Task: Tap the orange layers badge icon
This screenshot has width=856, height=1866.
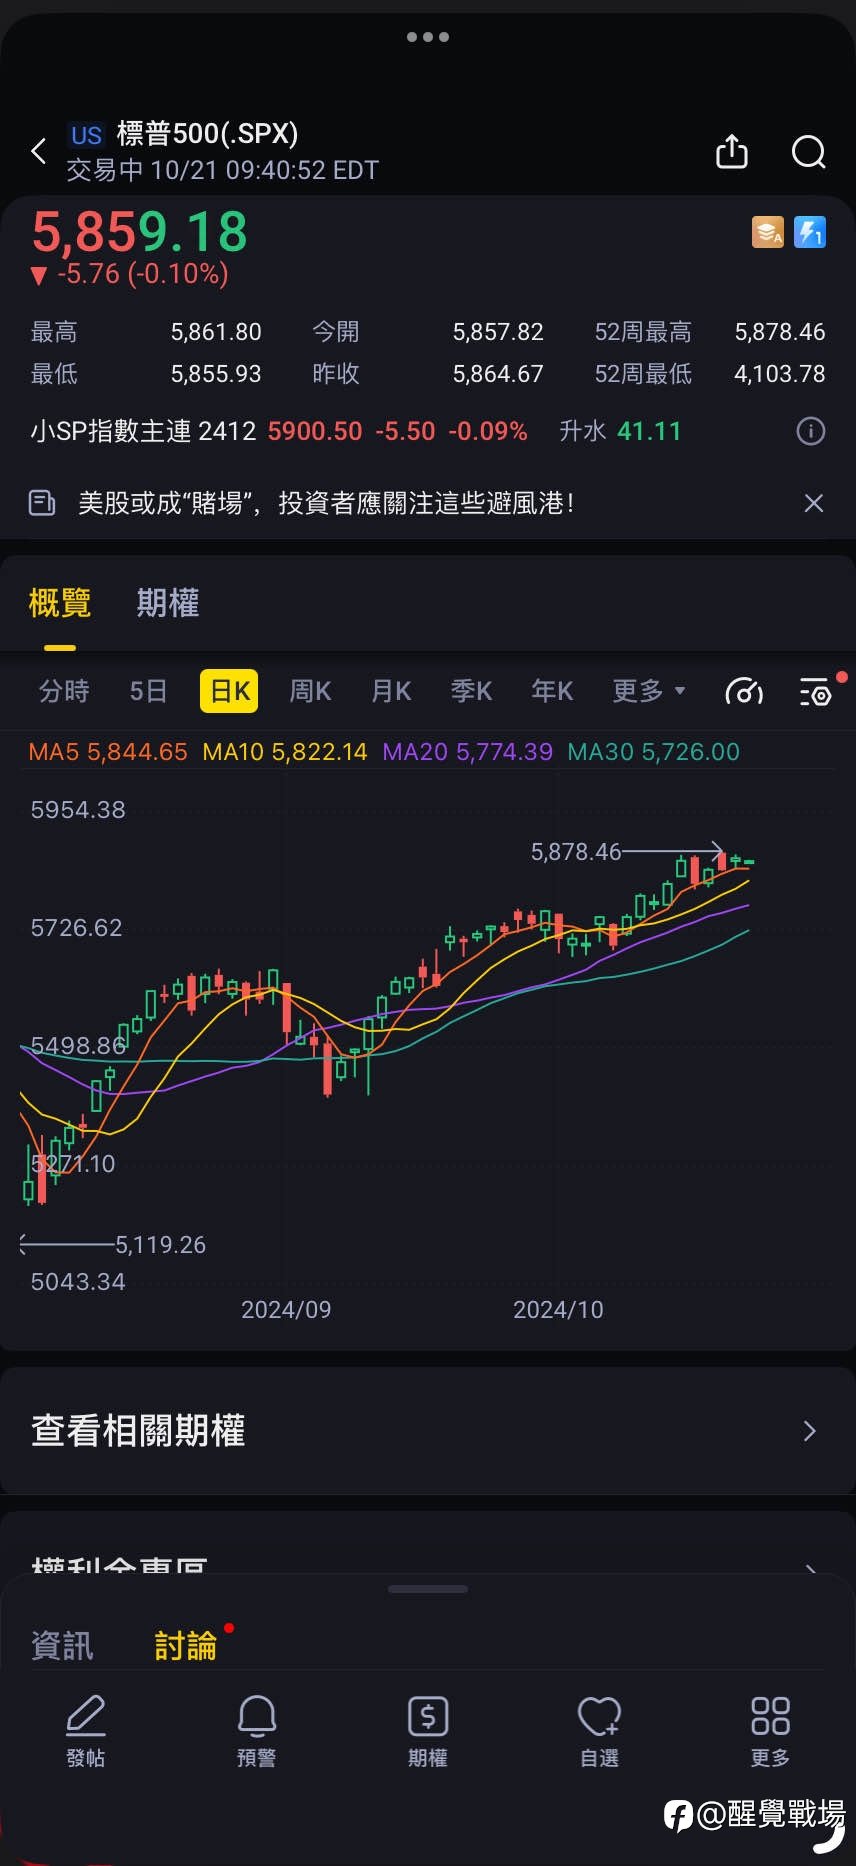Action: [768, 232]
